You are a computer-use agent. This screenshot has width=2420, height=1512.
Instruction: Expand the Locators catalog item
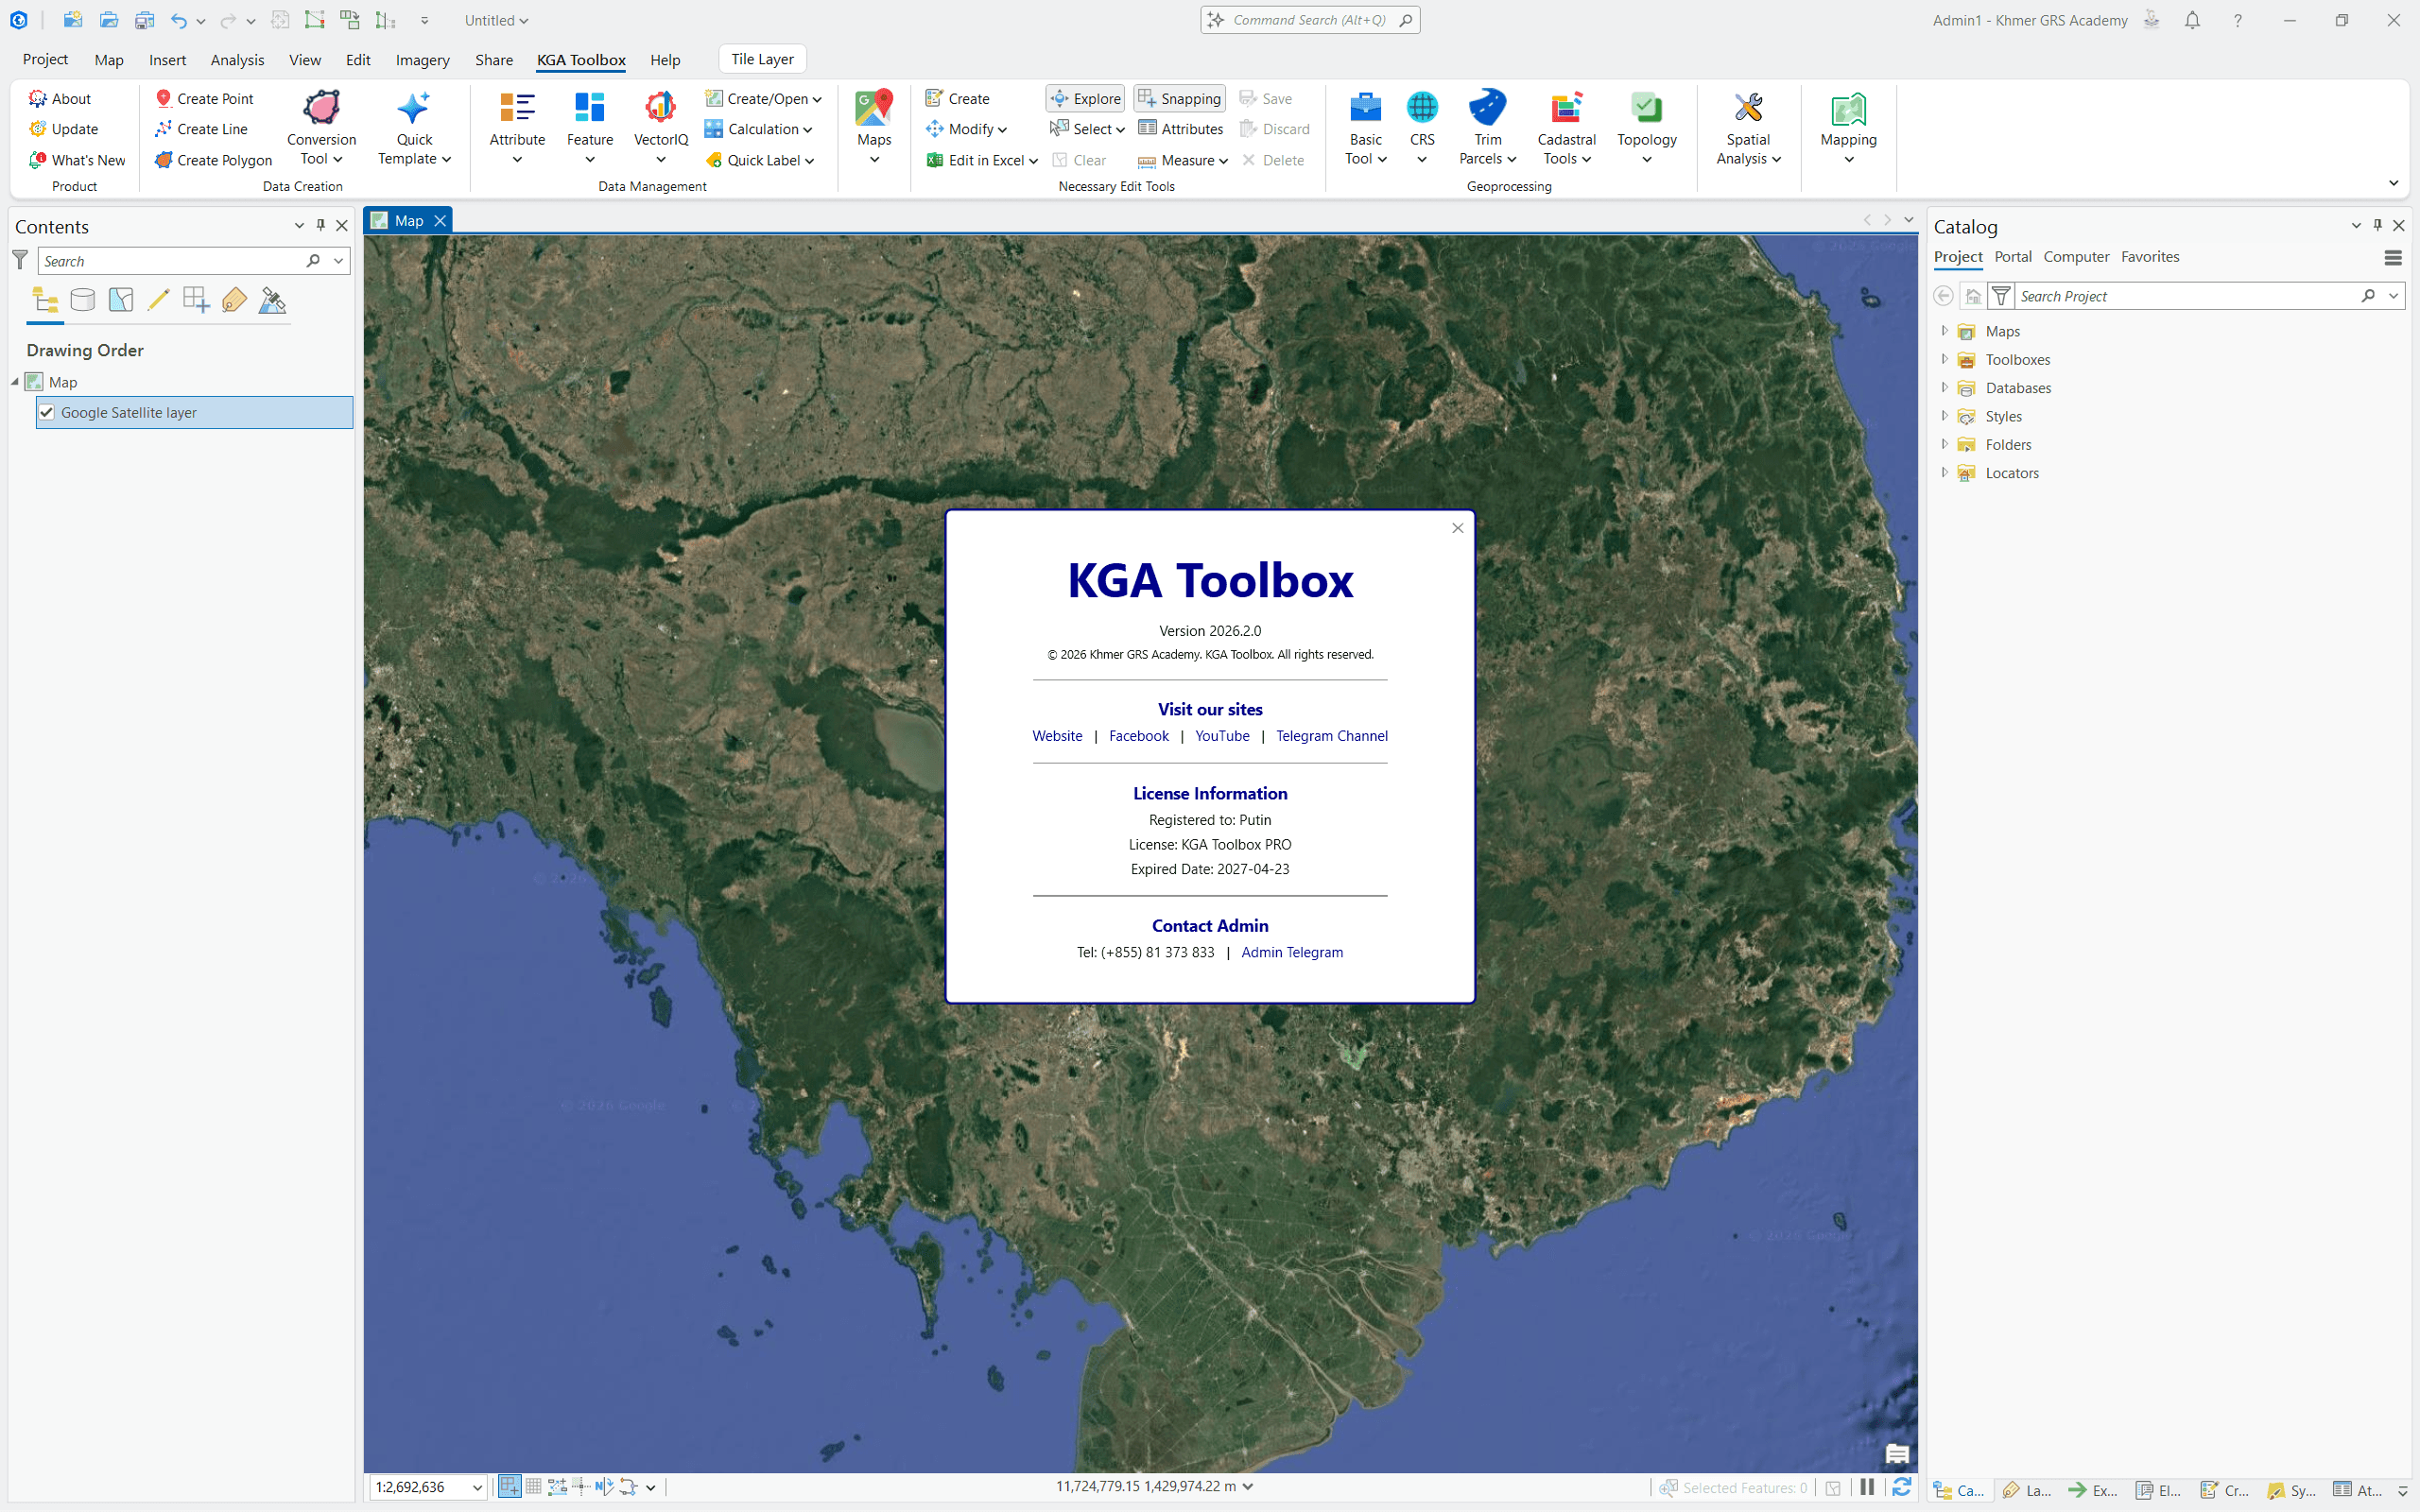coord(1944,472)
